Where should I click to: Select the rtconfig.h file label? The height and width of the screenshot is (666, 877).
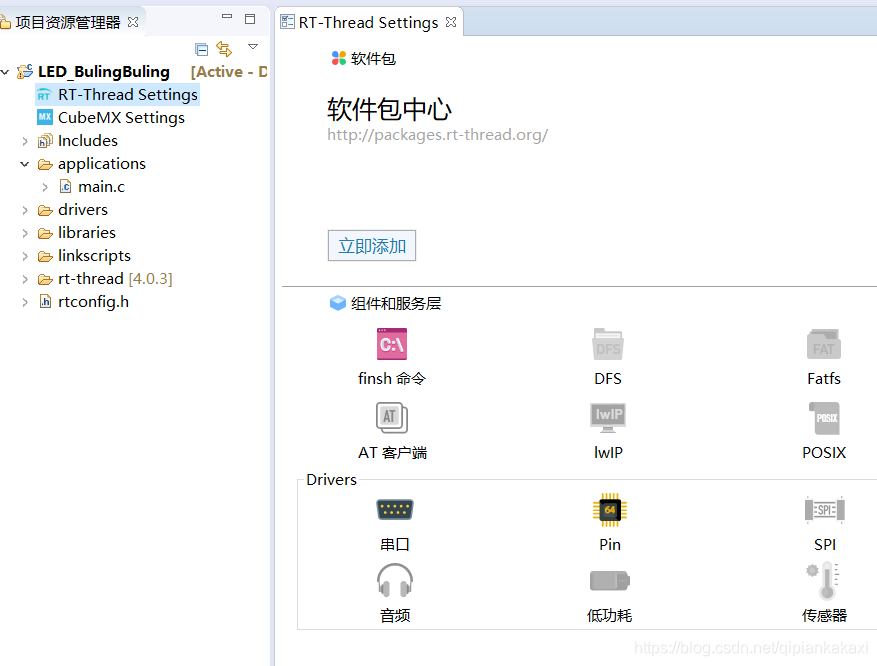click(x=93, y=301)
